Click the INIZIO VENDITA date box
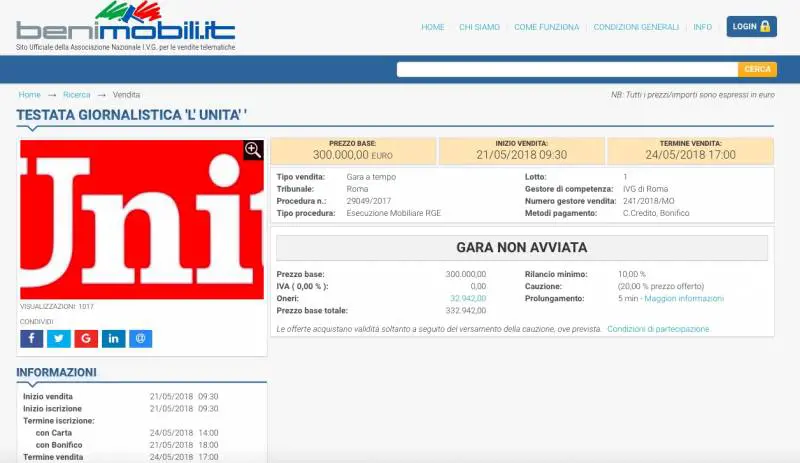Image resolution: width=800 pixels, height=463 pixels. tap(521, 151)
